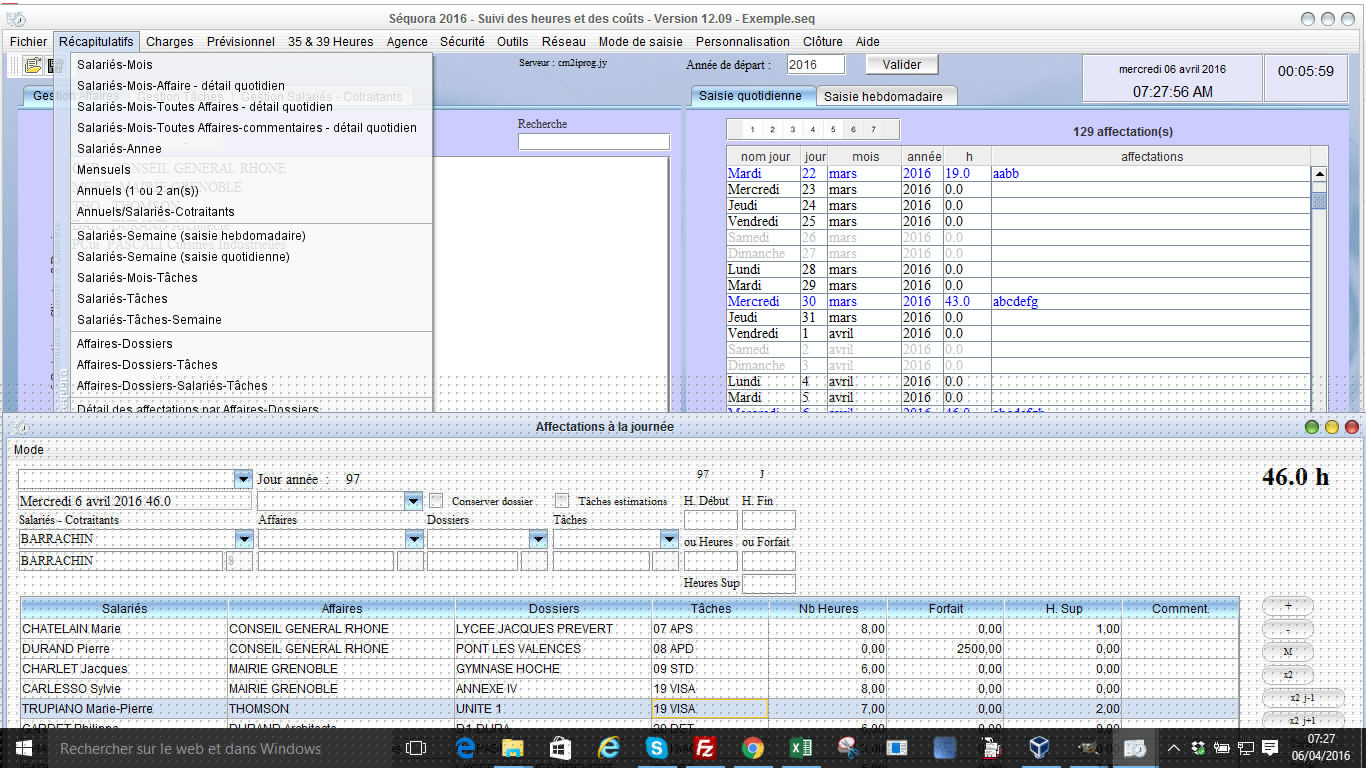Launch Google Chrome from the taskbar

click(x=753, y=747)
